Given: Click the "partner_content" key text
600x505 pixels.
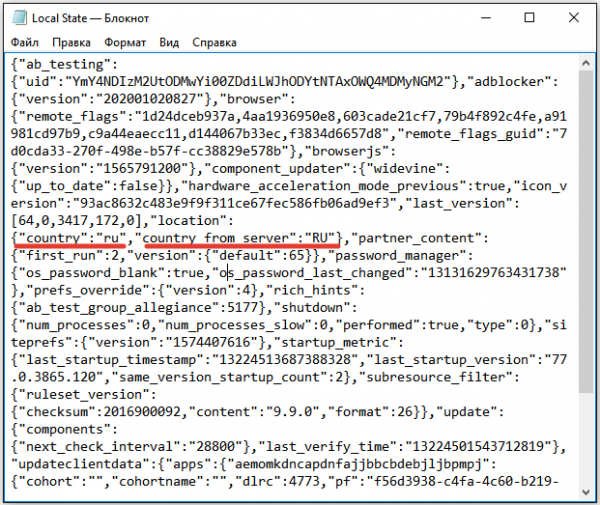Looking at the screenshot, I should click(x=416, y=238).
